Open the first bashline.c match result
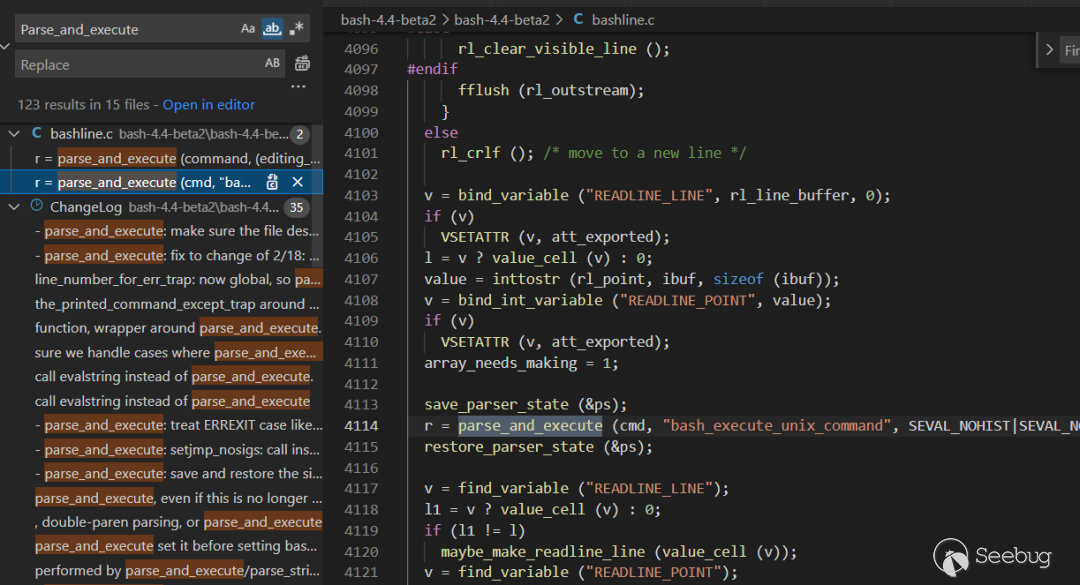 pyautogui.click(x=177, y=158)
